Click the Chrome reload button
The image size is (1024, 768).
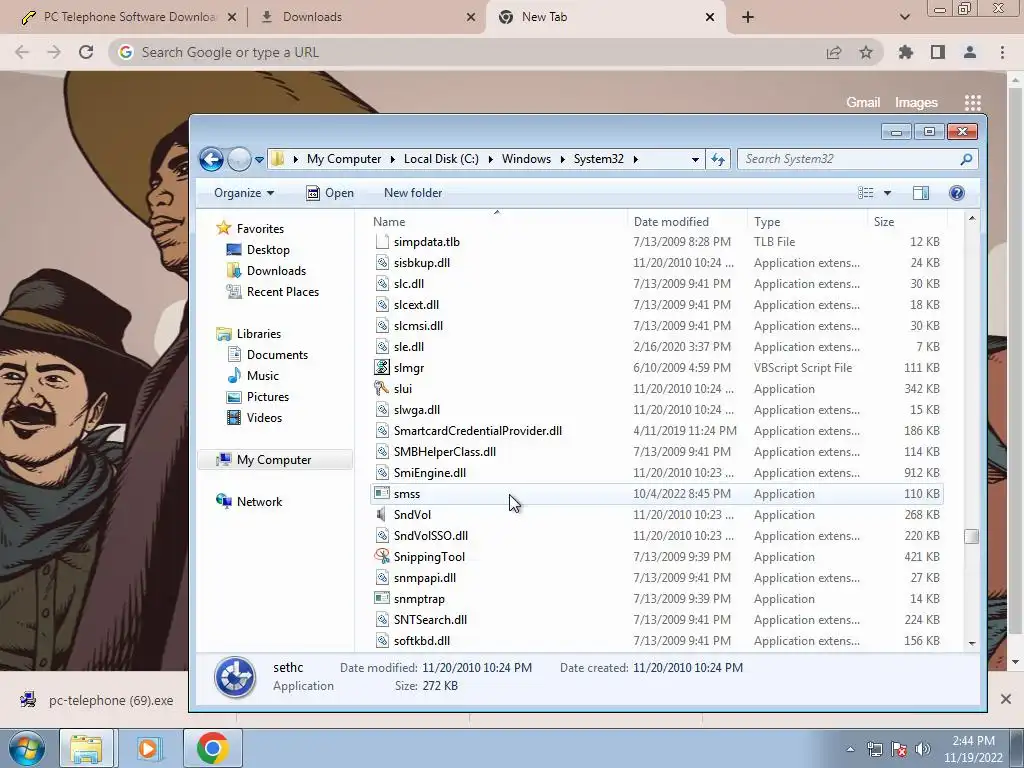tap(86, 52)
